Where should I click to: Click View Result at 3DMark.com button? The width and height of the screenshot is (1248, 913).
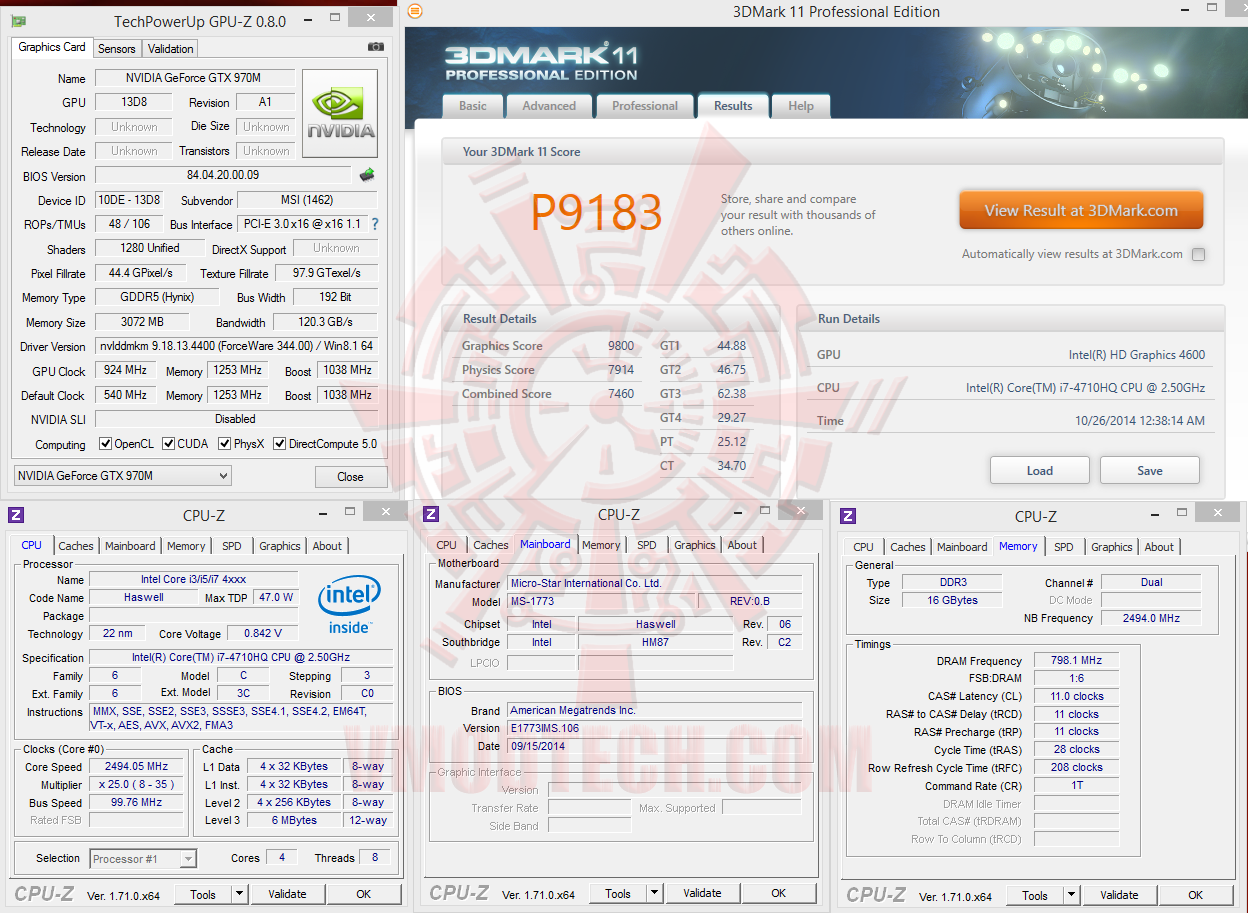coord(1081,210)
